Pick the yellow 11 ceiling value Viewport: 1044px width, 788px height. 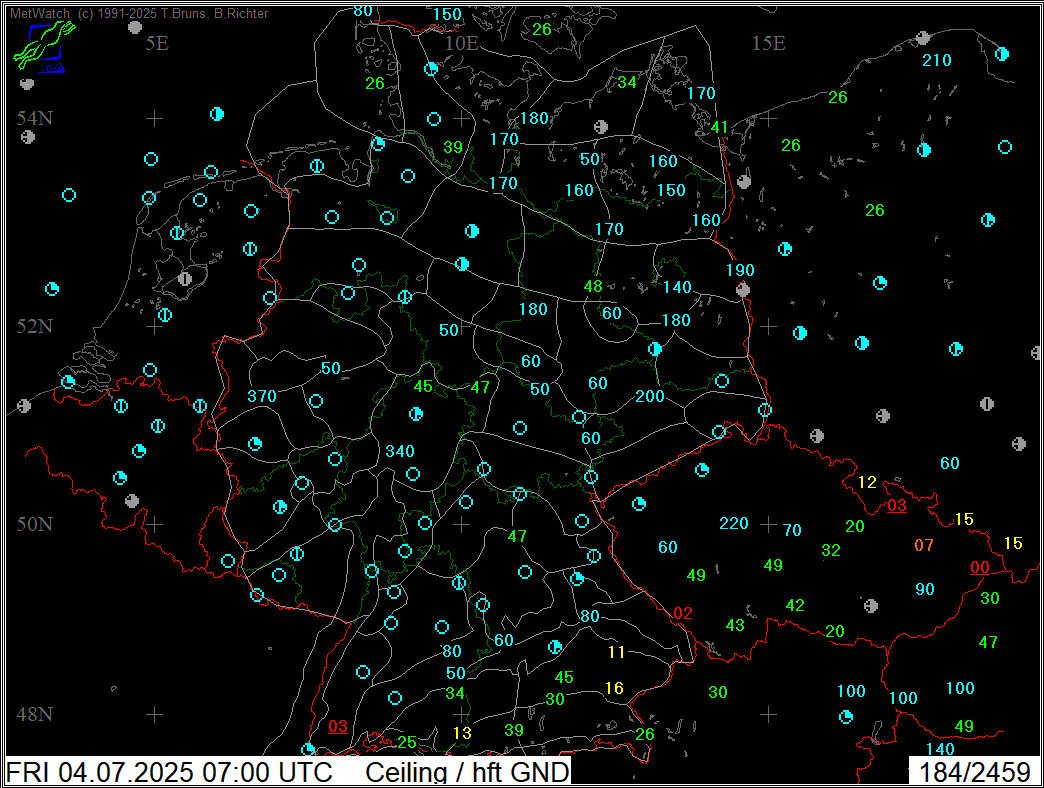pos(617,652)
